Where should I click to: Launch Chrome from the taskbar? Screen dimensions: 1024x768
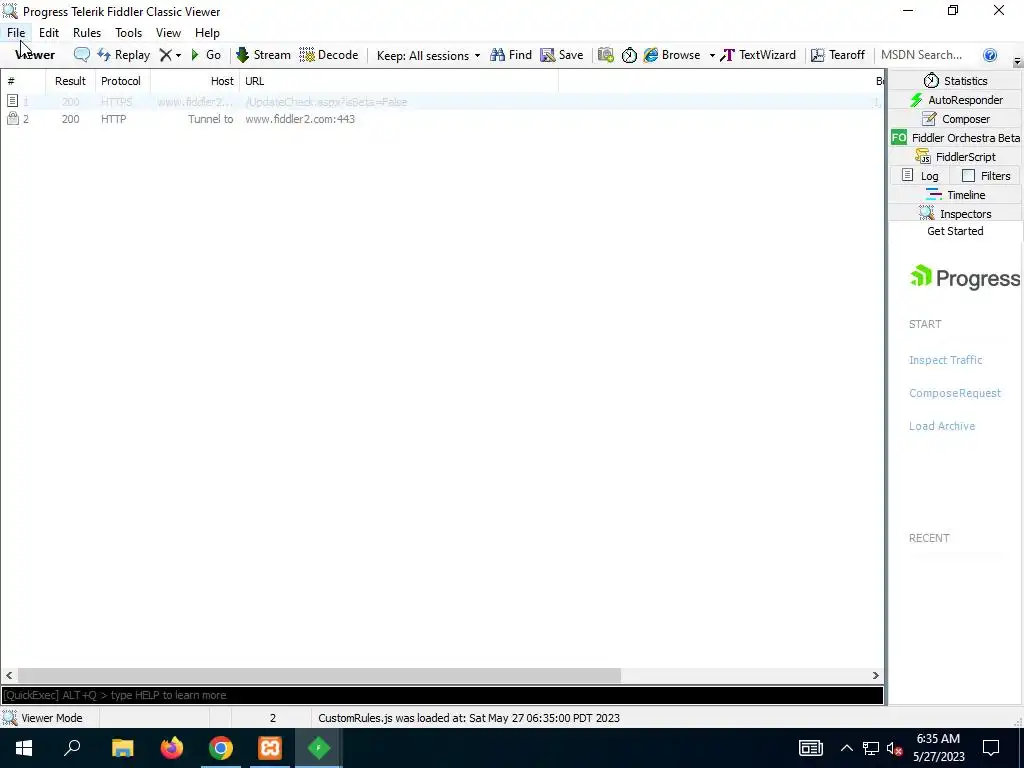tap(221, 748)
